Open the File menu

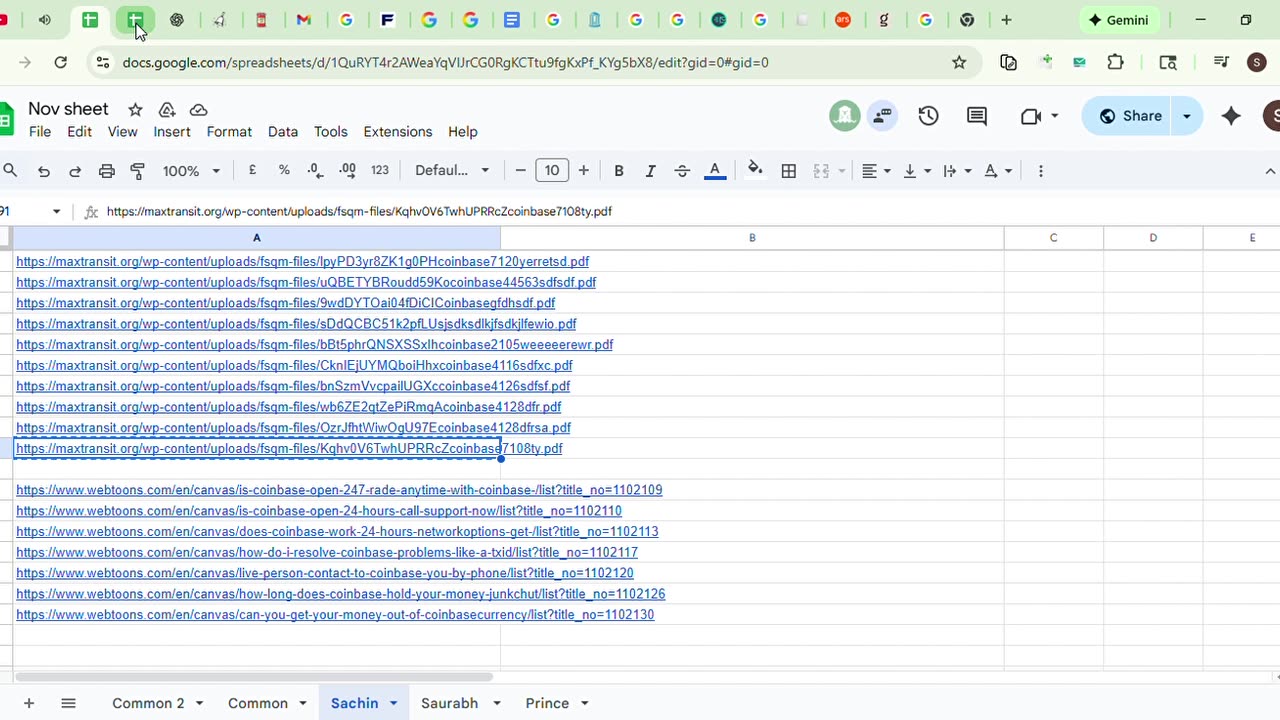(40, 132)
